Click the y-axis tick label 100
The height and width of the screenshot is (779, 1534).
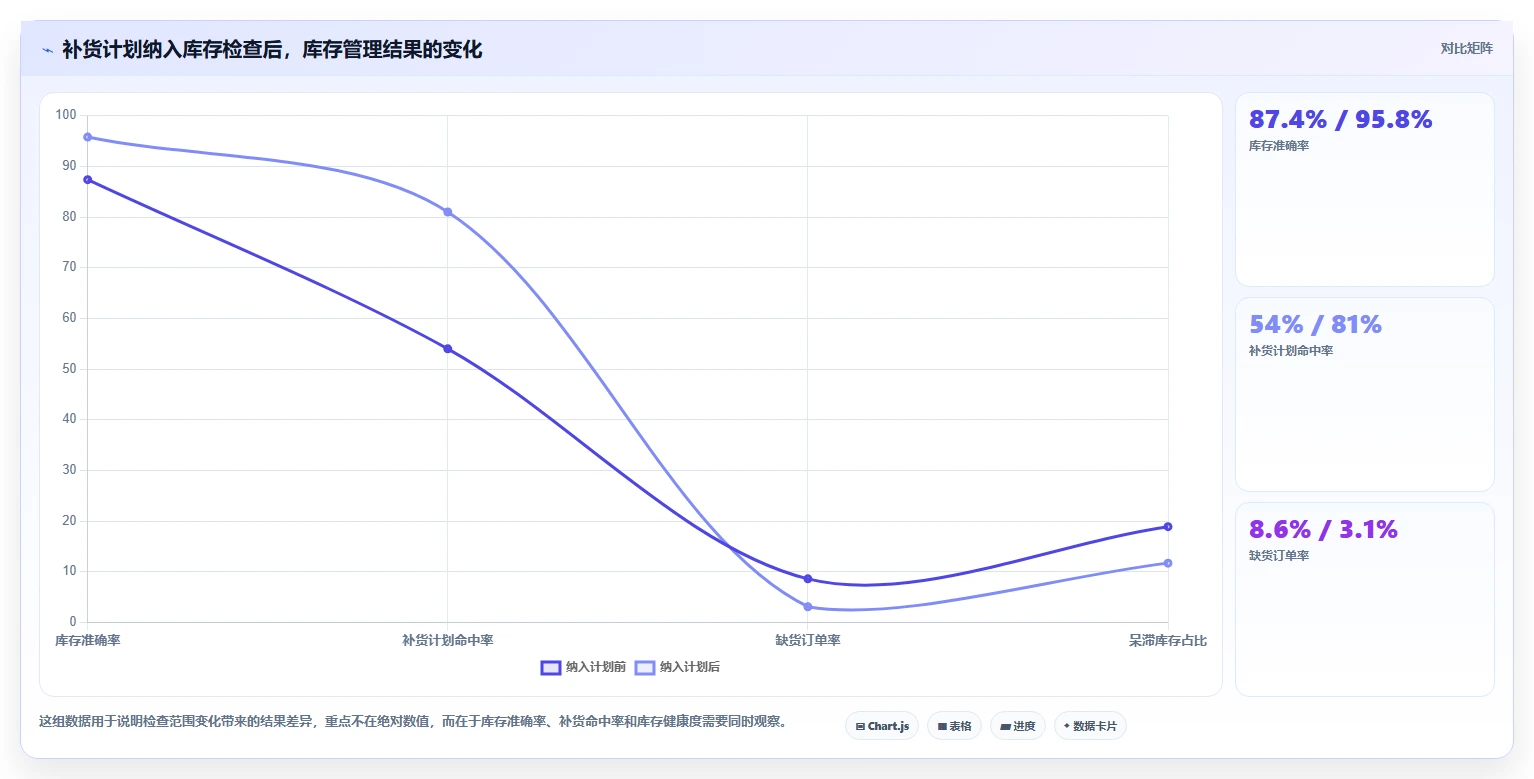(x=67, y=116)
